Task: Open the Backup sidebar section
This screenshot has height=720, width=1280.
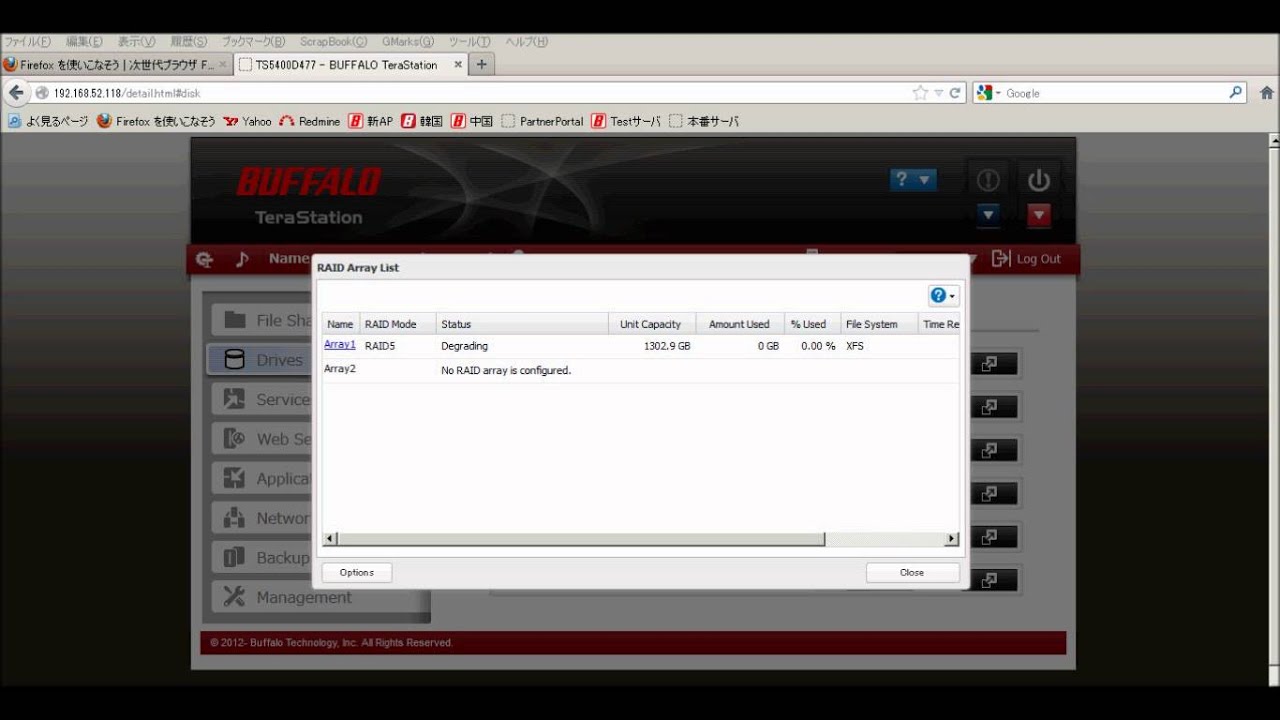Action: tap(262, 557)
